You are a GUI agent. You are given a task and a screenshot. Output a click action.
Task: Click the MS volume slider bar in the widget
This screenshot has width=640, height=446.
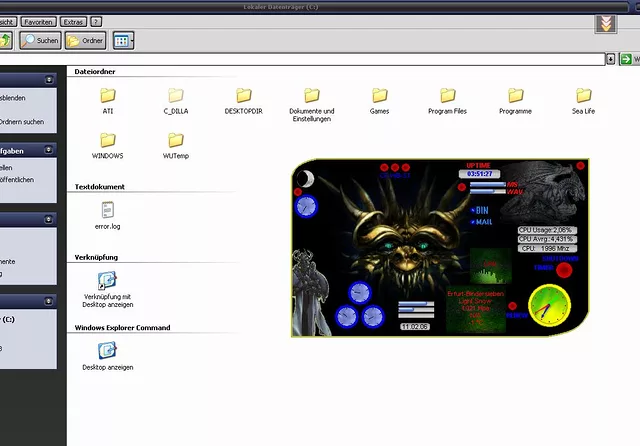pyautogui.click(x=486, y=186)
